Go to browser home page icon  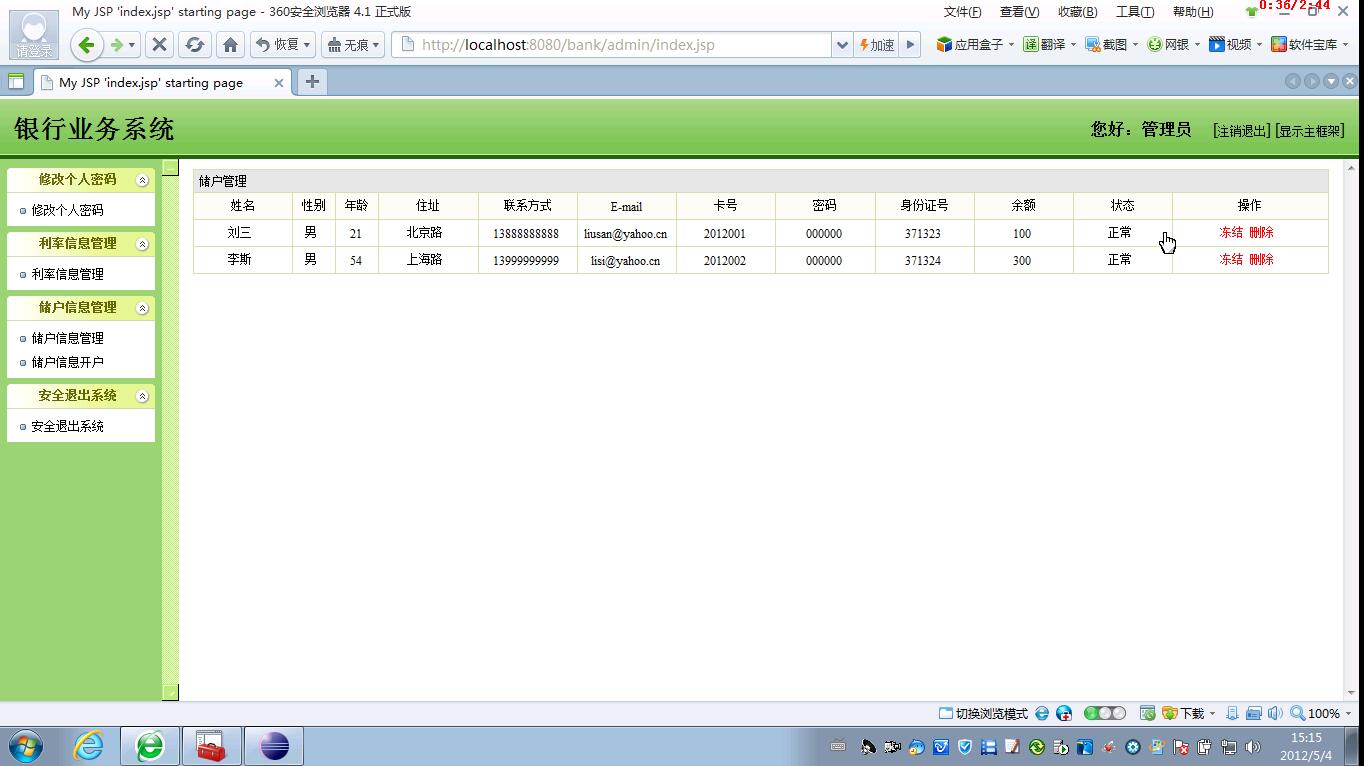pyautogui.click(x=230, y=45)
